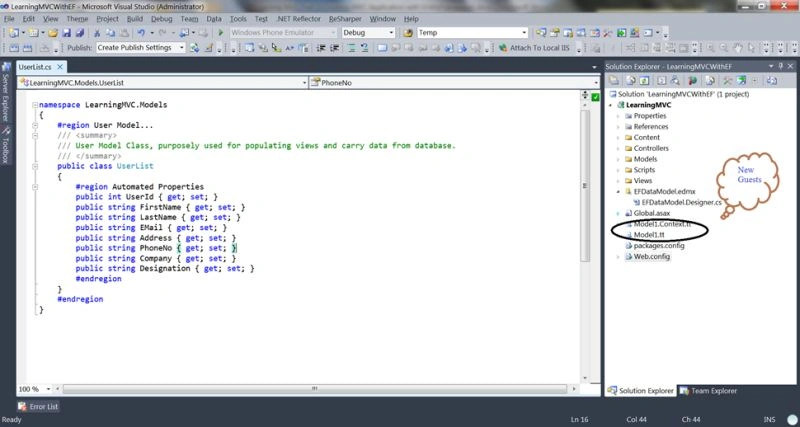Click the Find in Files icon beside Temp box
The image size is (800, 427).
[x=408, y=33]
